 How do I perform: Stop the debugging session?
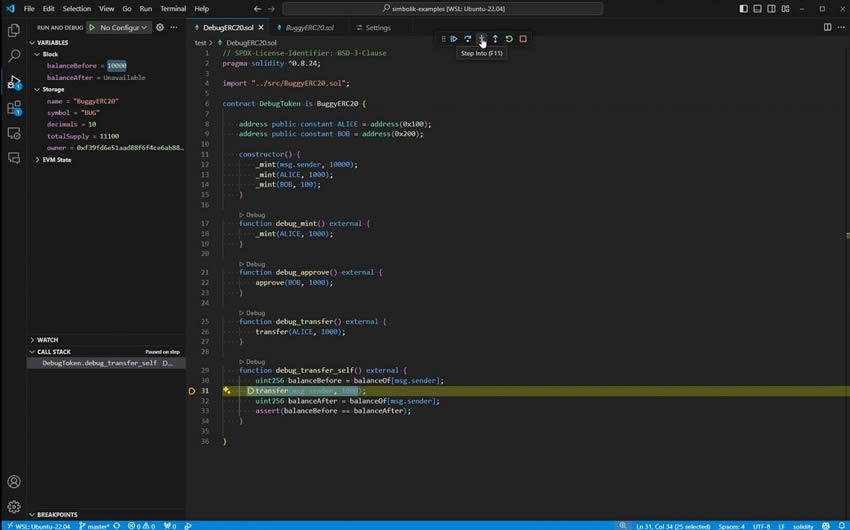[523, 39]
